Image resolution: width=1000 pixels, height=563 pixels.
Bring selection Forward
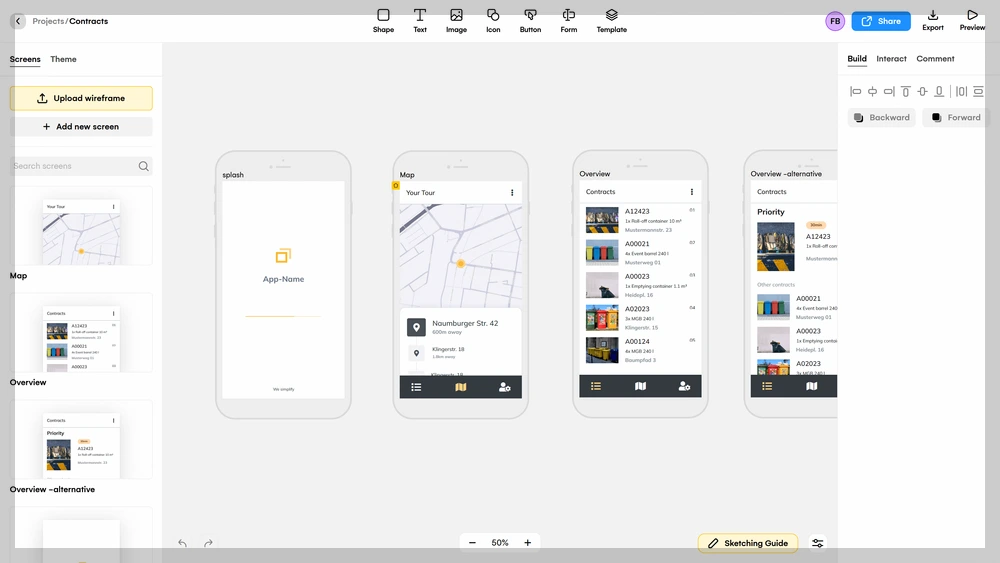955,117
